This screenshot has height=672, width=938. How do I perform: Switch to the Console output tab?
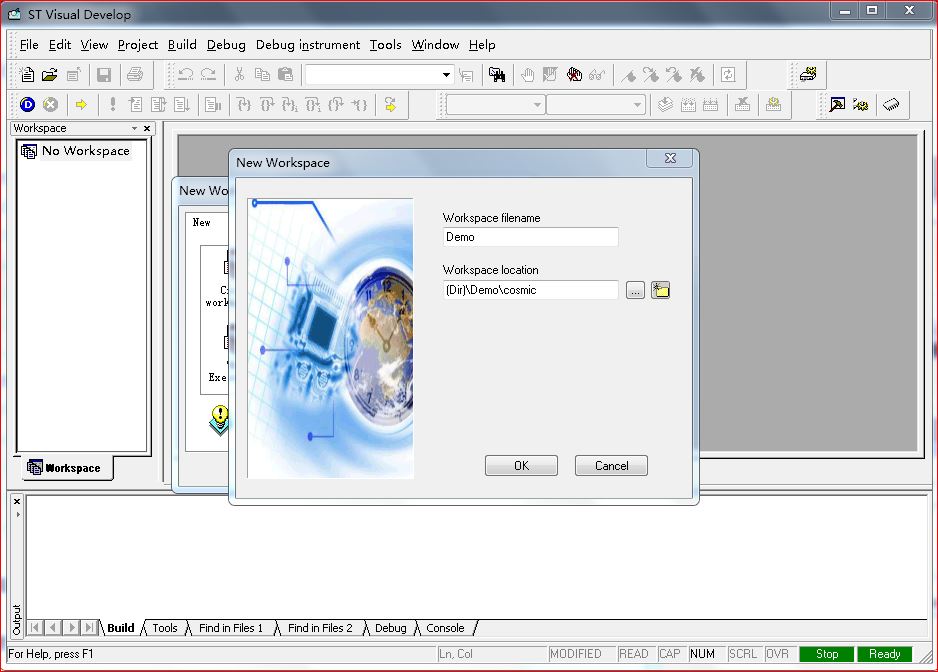(x=445, y=628)
